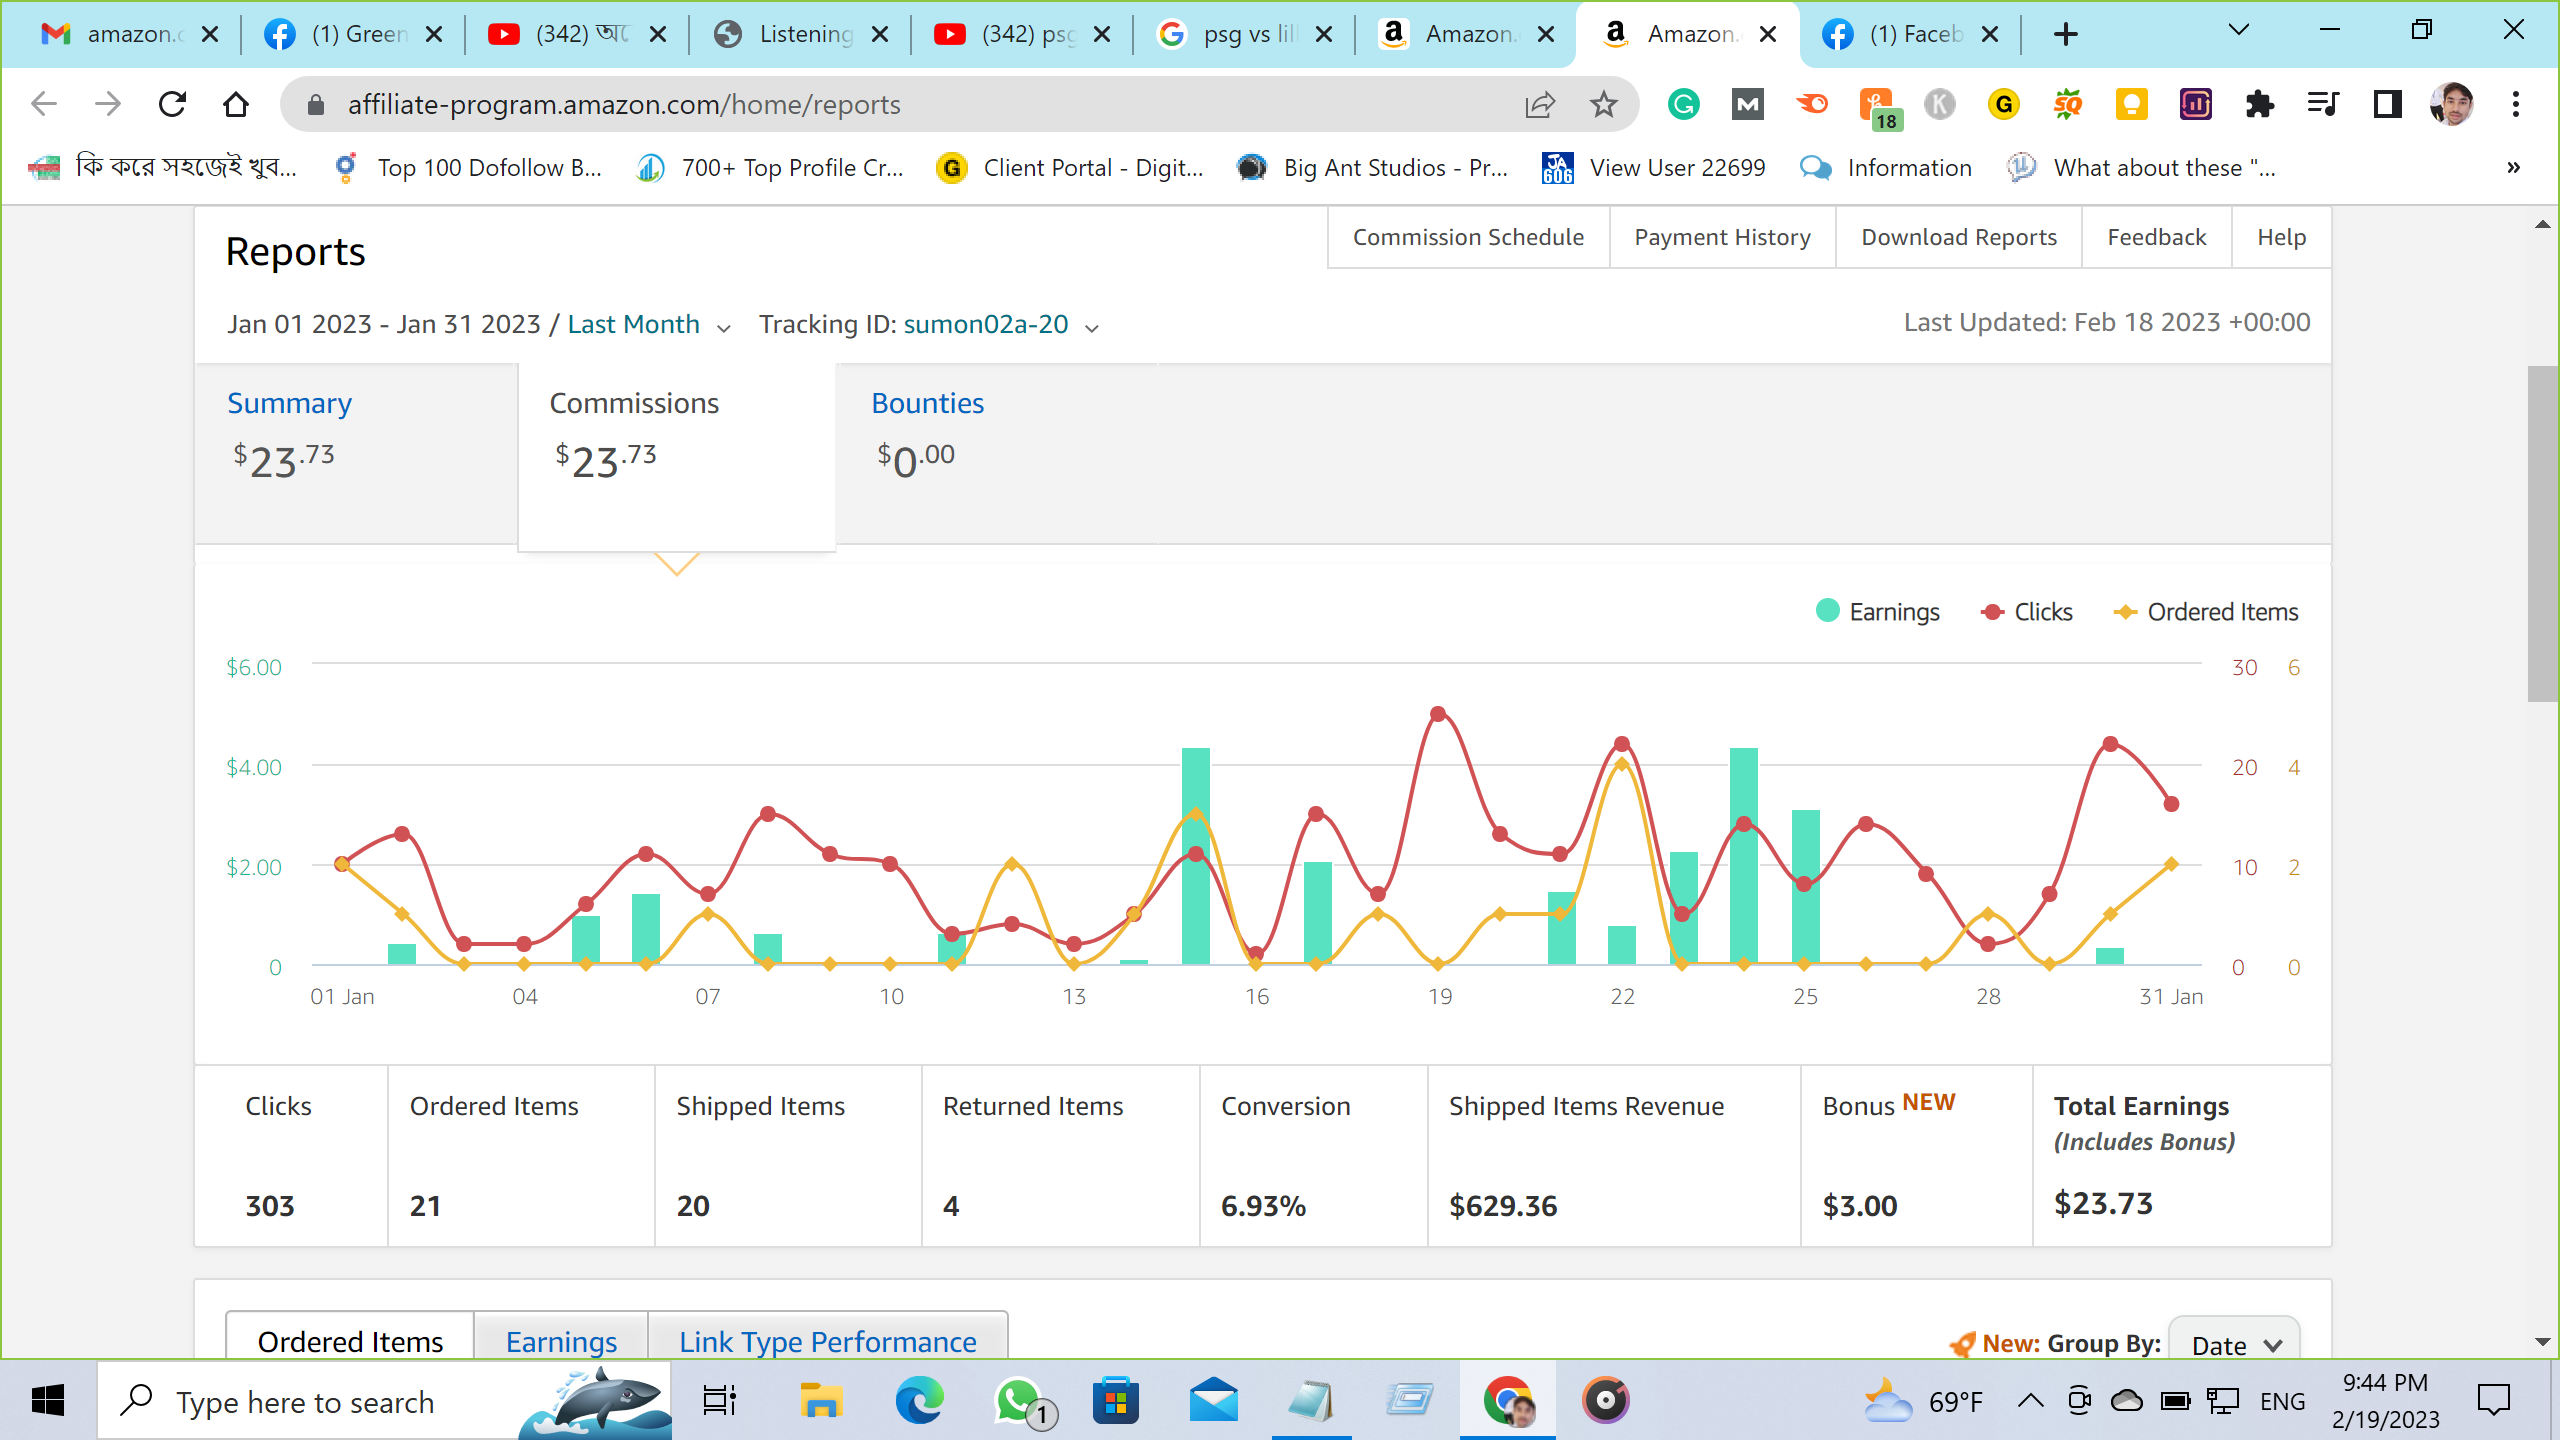Open the media control playlist icon
Viewport: 2560px width, 1440px height.
2324,104
